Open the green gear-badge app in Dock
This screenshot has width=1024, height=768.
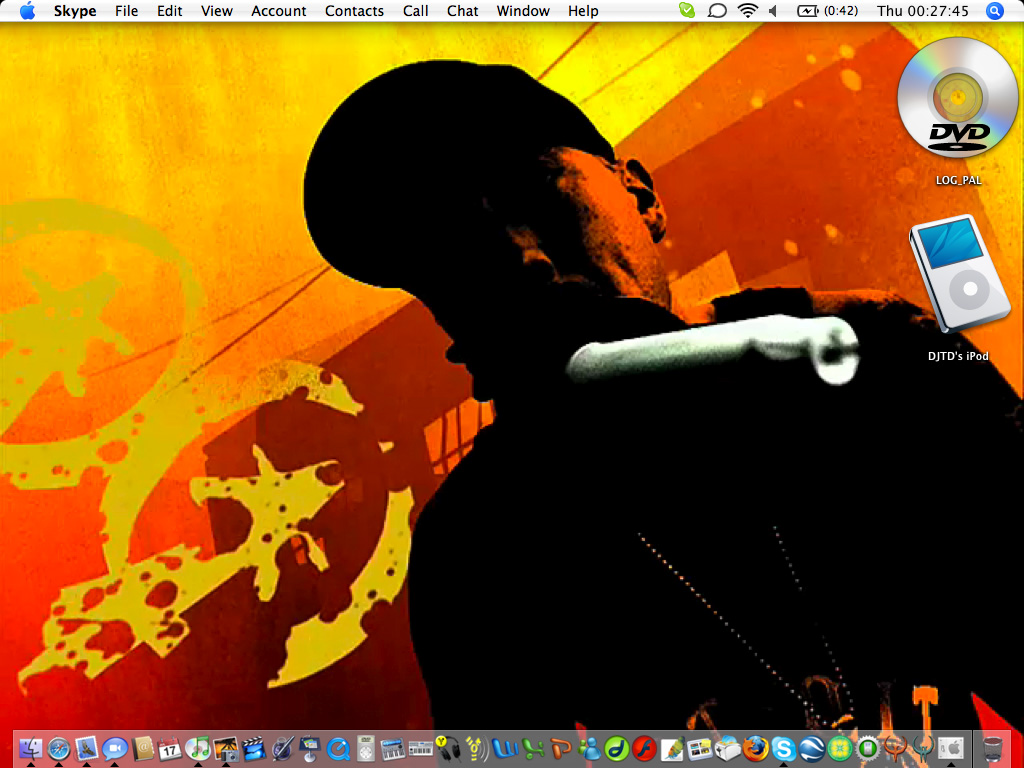867,748
